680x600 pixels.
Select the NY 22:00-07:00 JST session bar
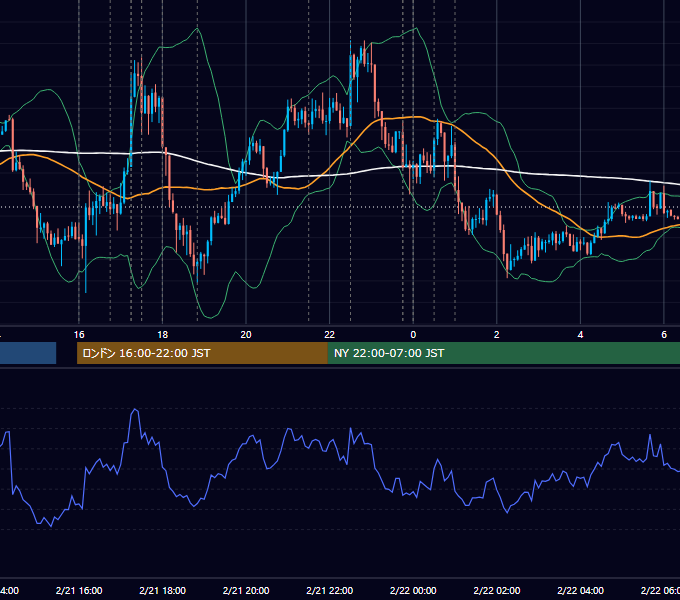503,353
